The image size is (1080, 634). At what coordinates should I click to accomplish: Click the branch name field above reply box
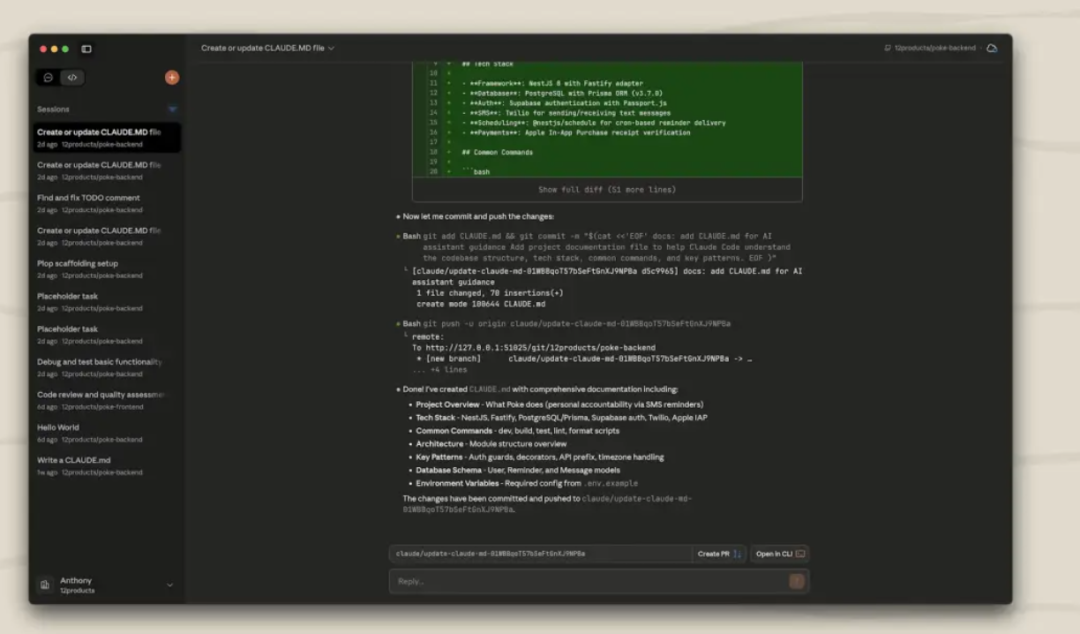point(541,553)
